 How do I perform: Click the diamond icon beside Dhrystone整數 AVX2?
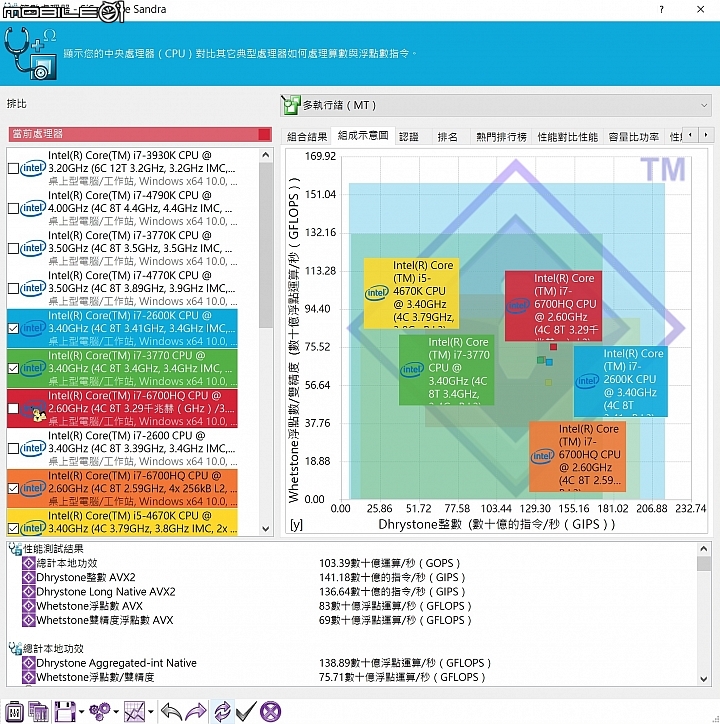(x=29, y=578)
